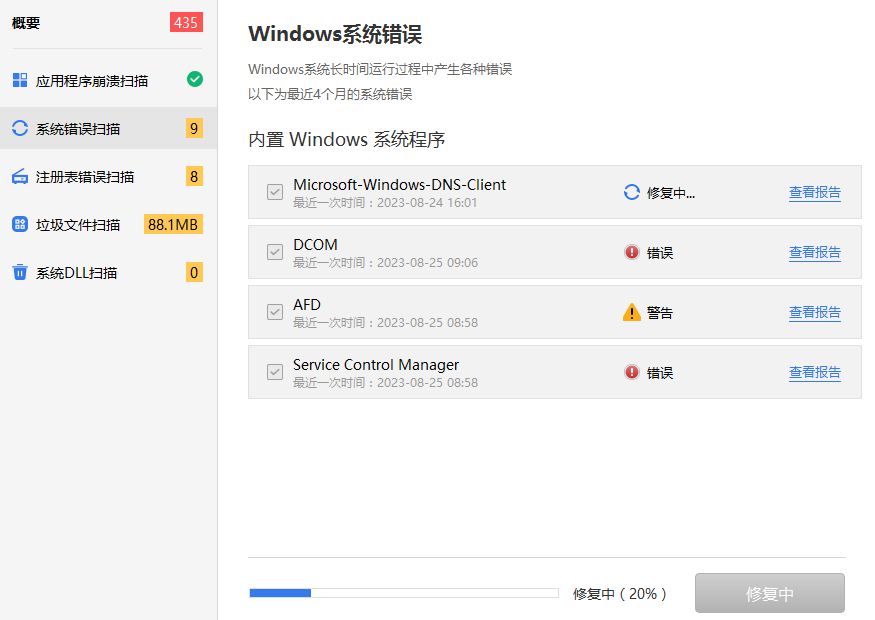The width and height of the screenshot is (875, 620).
Task: Toggle the Service Control Manager checkbox
Action: (x=274, y=372)
